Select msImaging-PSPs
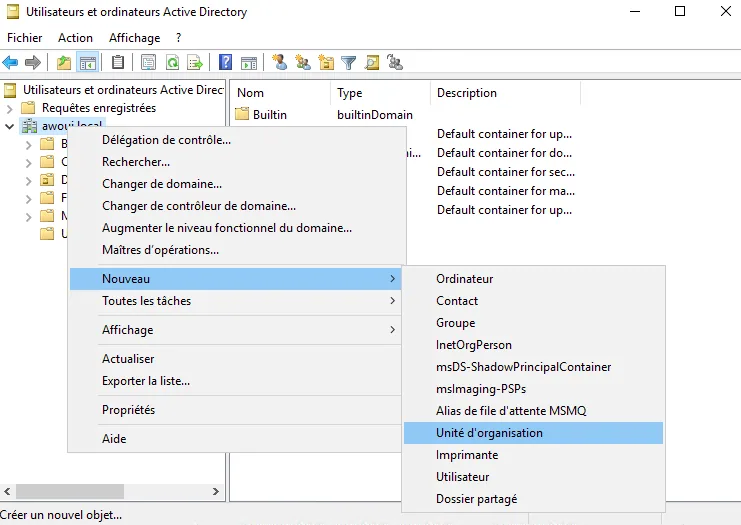741x525 pixels. click(x=534, y=389)
